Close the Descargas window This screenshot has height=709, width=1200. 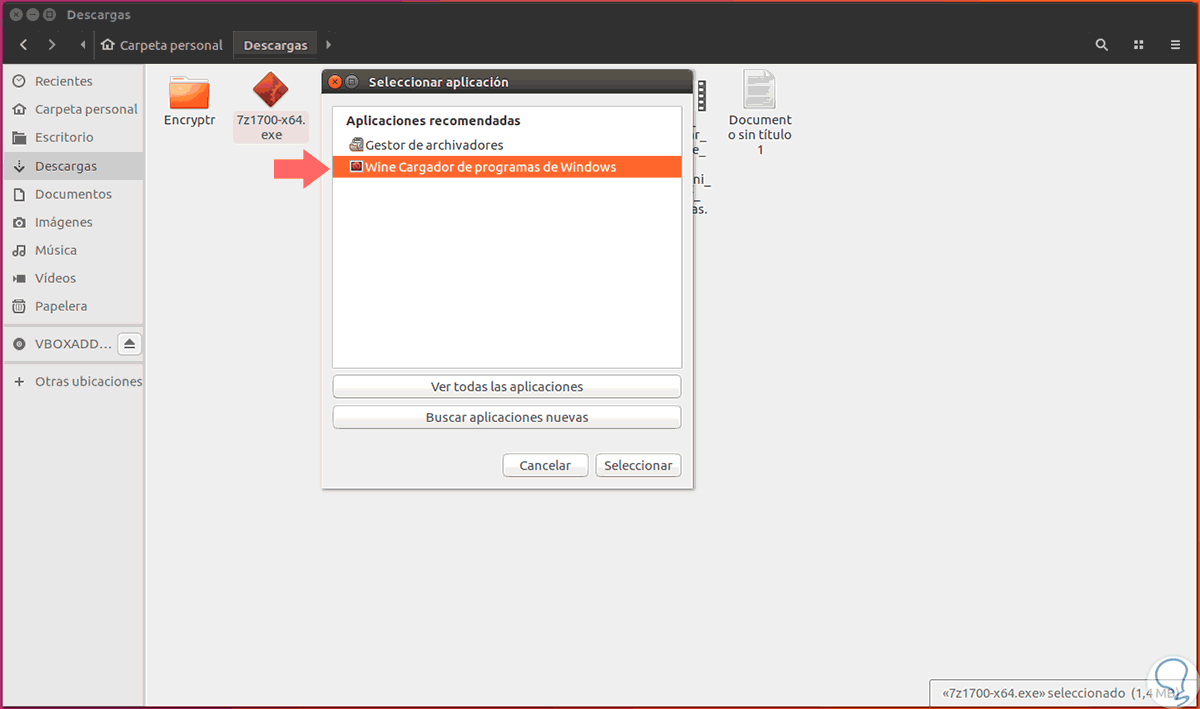tap(14, 15)
